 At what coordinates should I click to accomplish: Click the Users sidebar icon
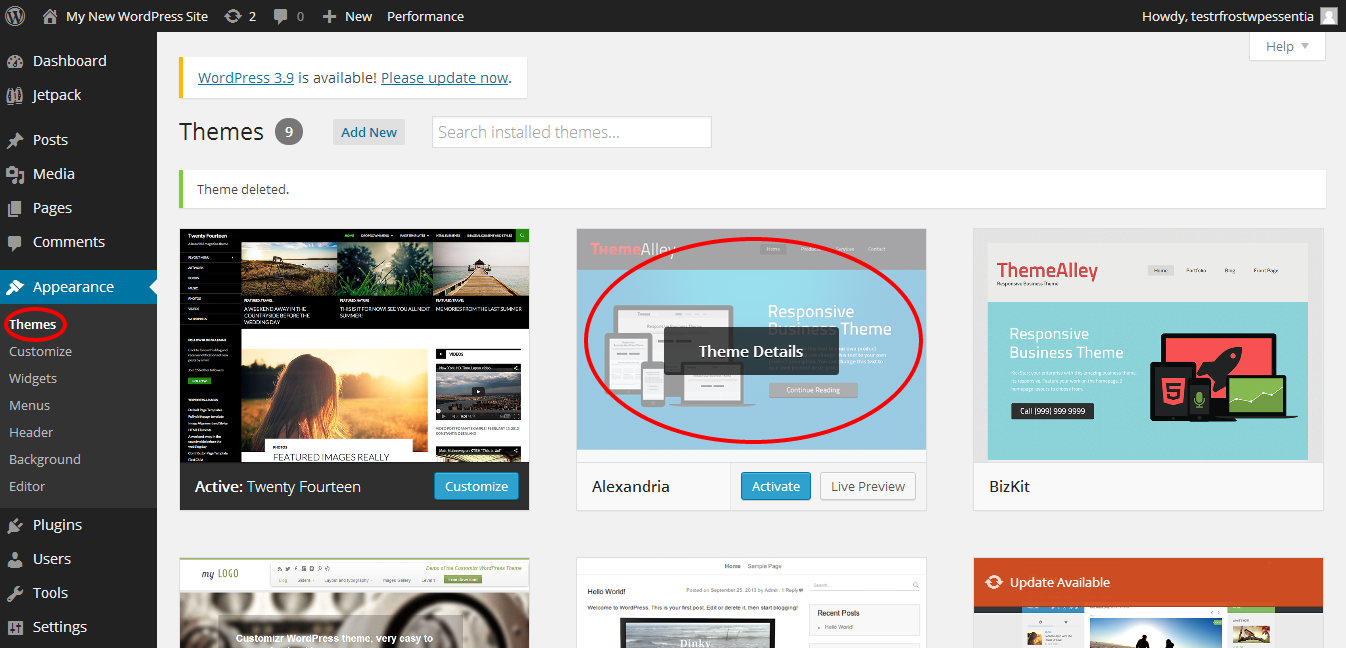click(x=18, y=558)
